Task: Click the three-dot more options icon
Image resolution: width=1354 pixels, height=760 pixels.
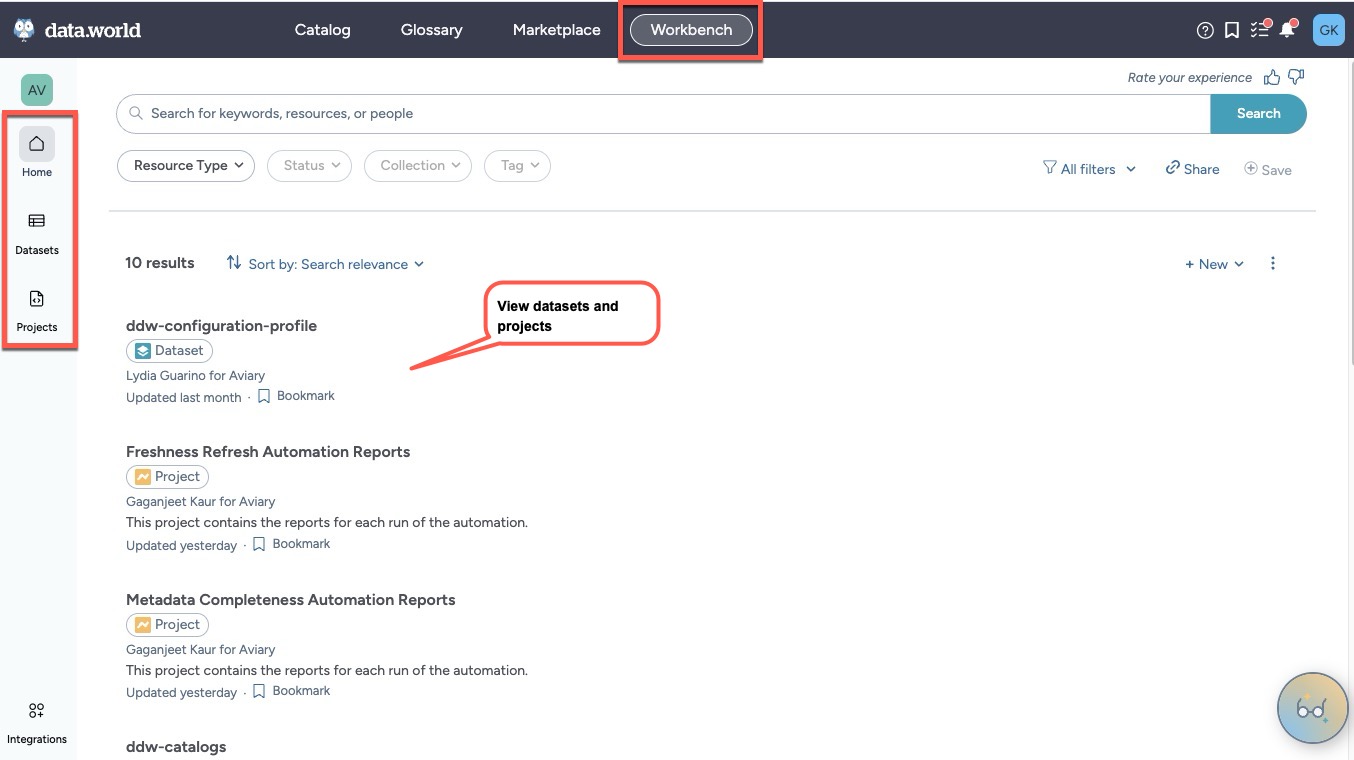Action: pos(1273,264)
